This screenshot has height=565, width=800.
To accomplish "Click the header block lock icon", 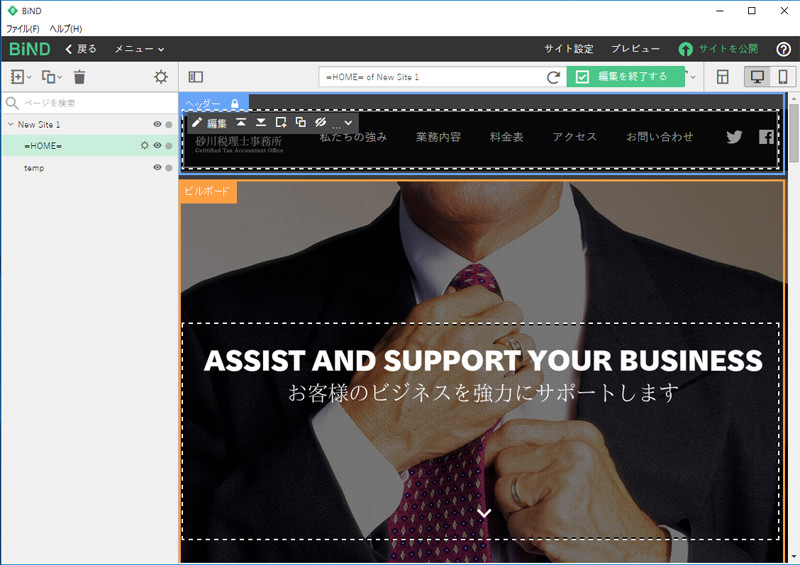I will (234, 104).
